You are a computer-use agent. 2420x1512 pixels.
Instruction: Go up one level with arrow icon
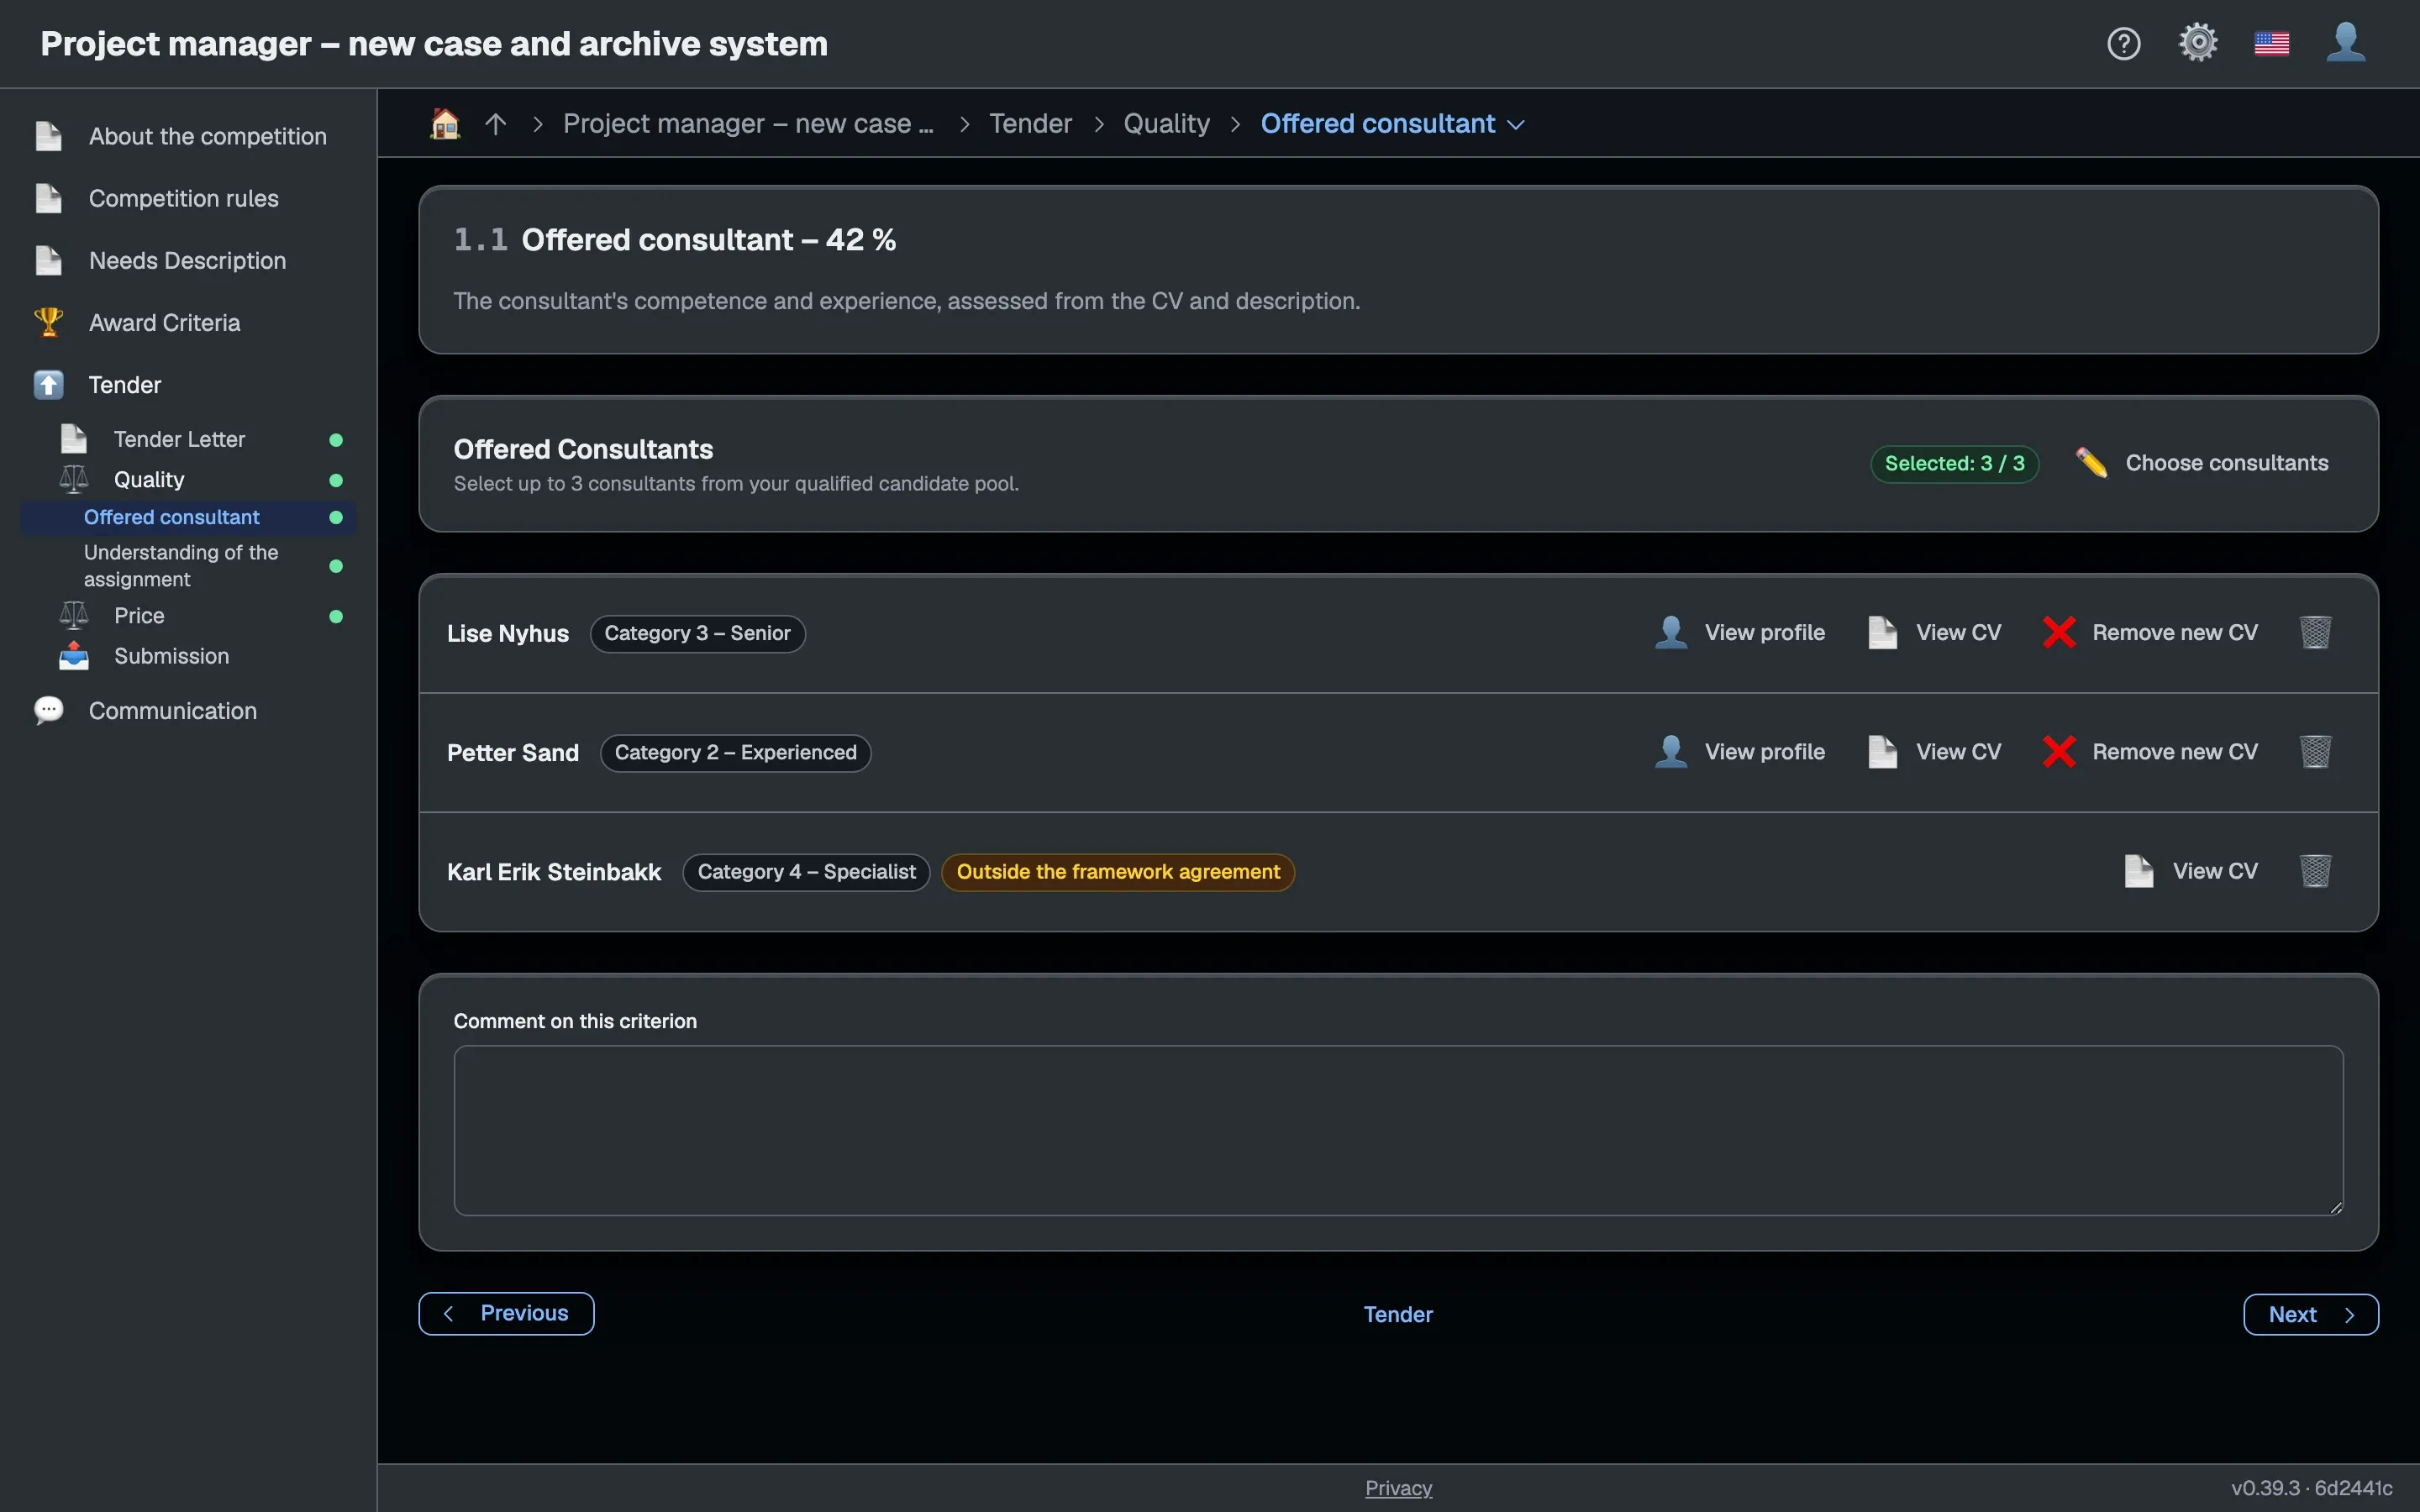495,124
